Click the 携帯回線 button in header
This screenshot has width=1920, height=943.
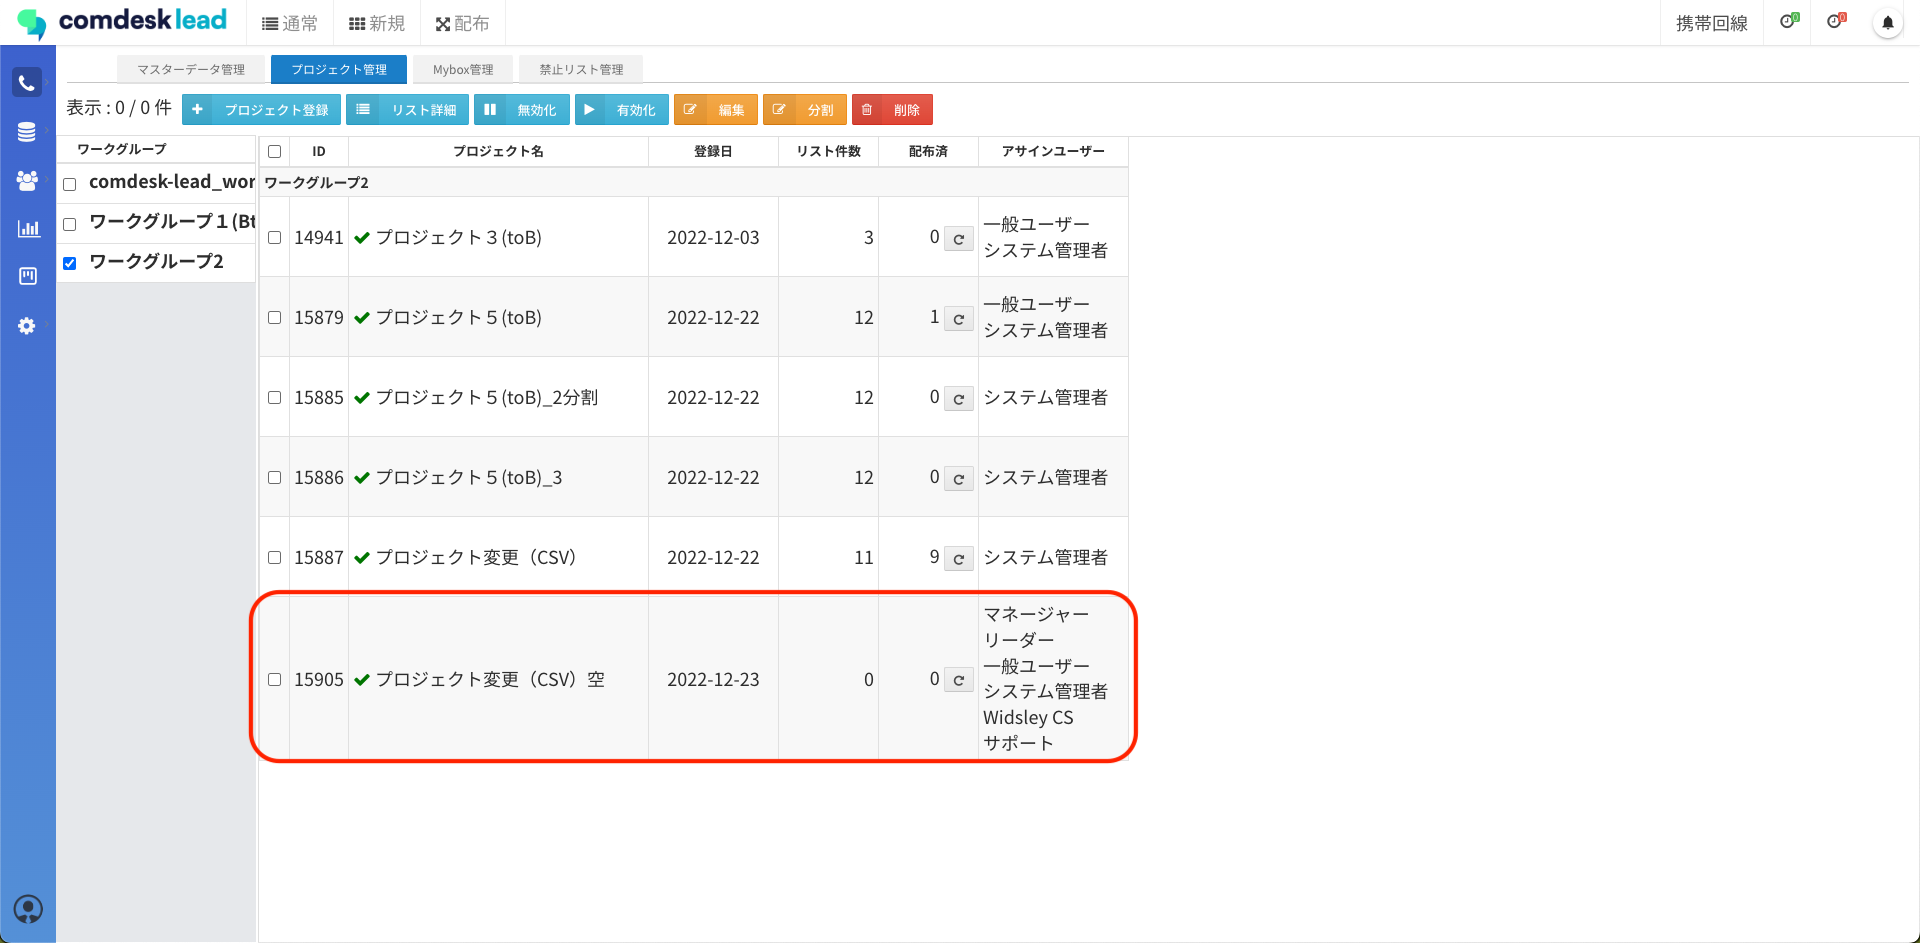tap(1711, 24)
